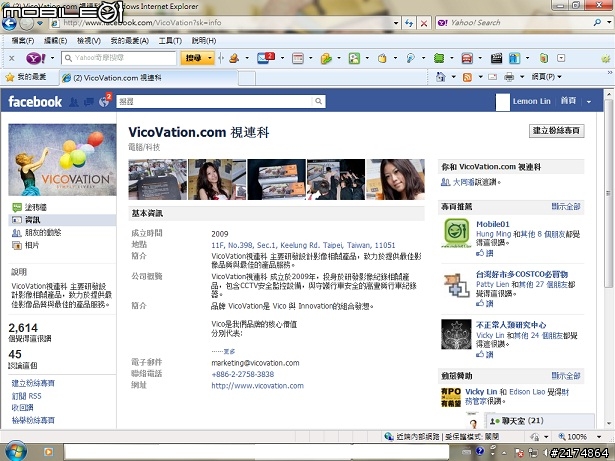Select 資訊 in the left sidebar
The height and width of the screenshot is (461, 615).
point(62,220)
